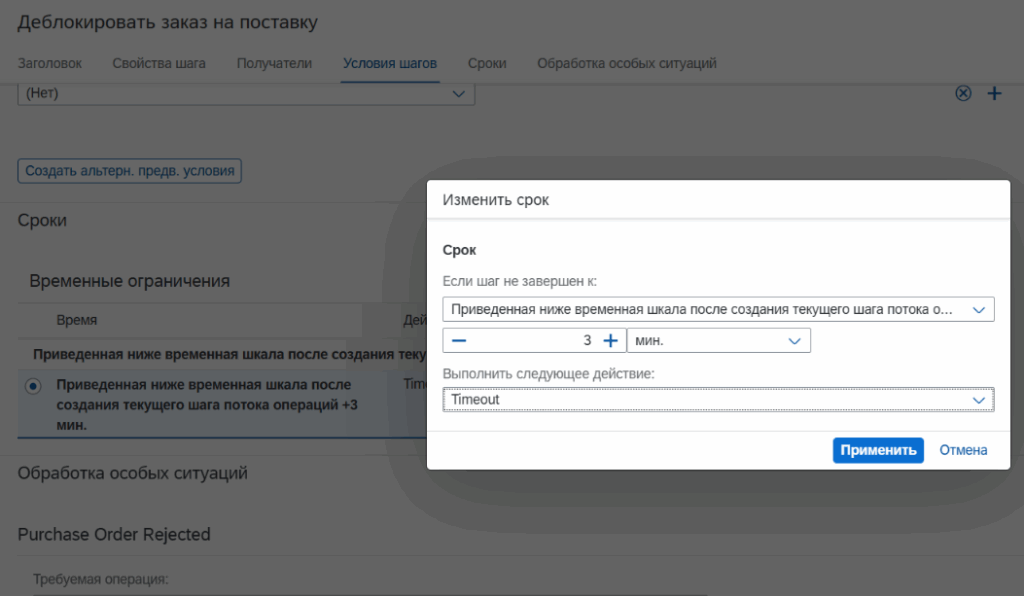Cancel the dialog with Отмена
1024x596 pixels.
[963, 450]
